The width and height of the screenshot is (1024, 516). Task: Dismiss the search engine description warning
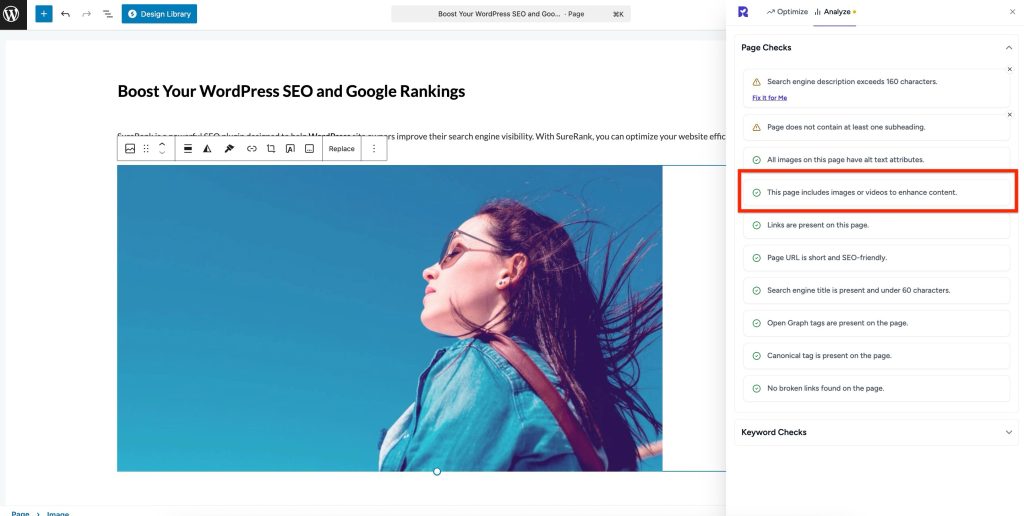pyautogui.click(x=1009, y=69)
